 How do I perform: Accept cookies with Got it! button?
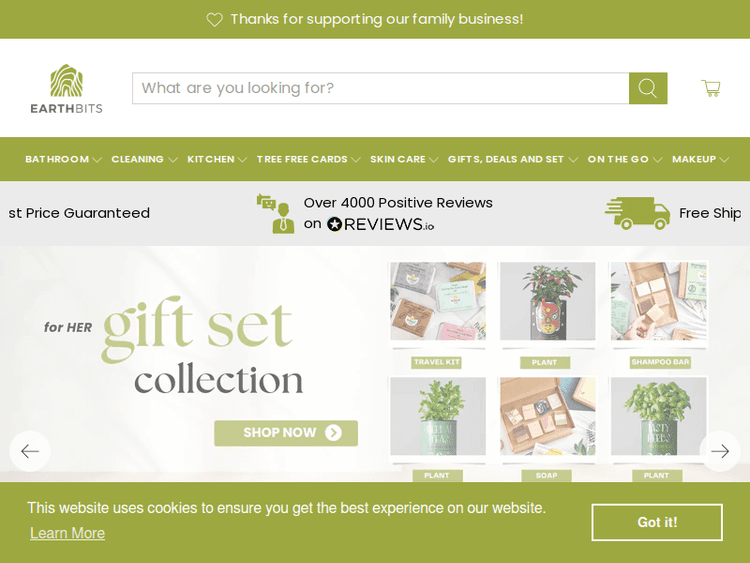point(657,522)
